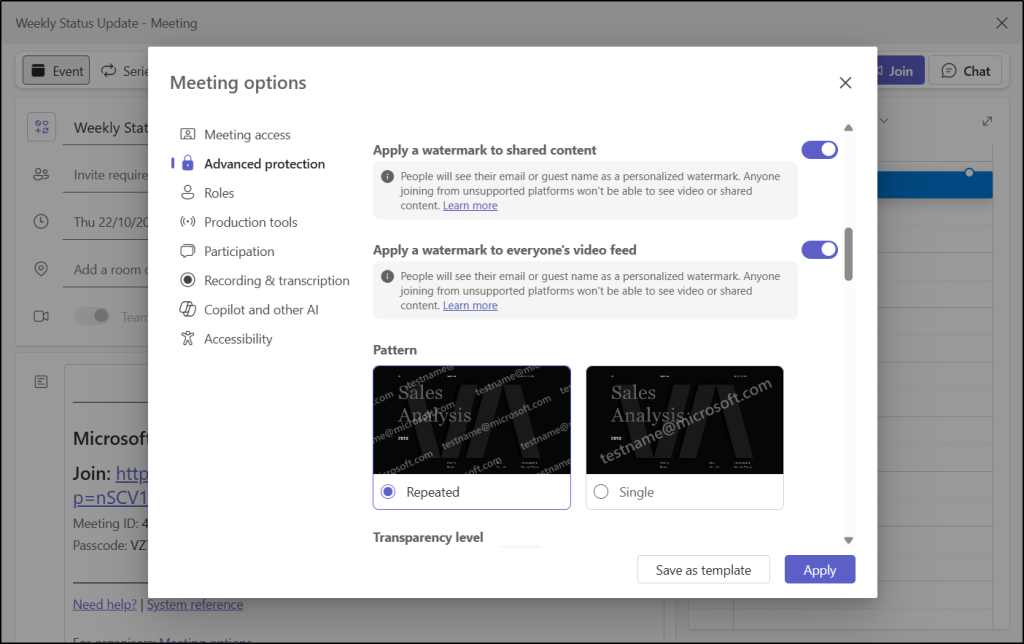Click the Single watermark preview thumbnail
The width and height of the screenshot is (1024, 644).
684,420
